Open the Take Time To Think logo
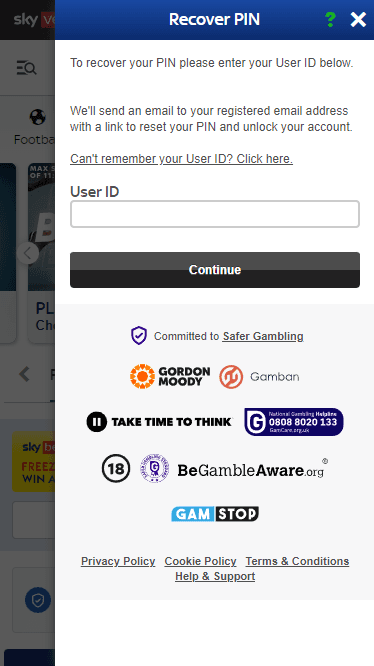 (x=159, y=422)
